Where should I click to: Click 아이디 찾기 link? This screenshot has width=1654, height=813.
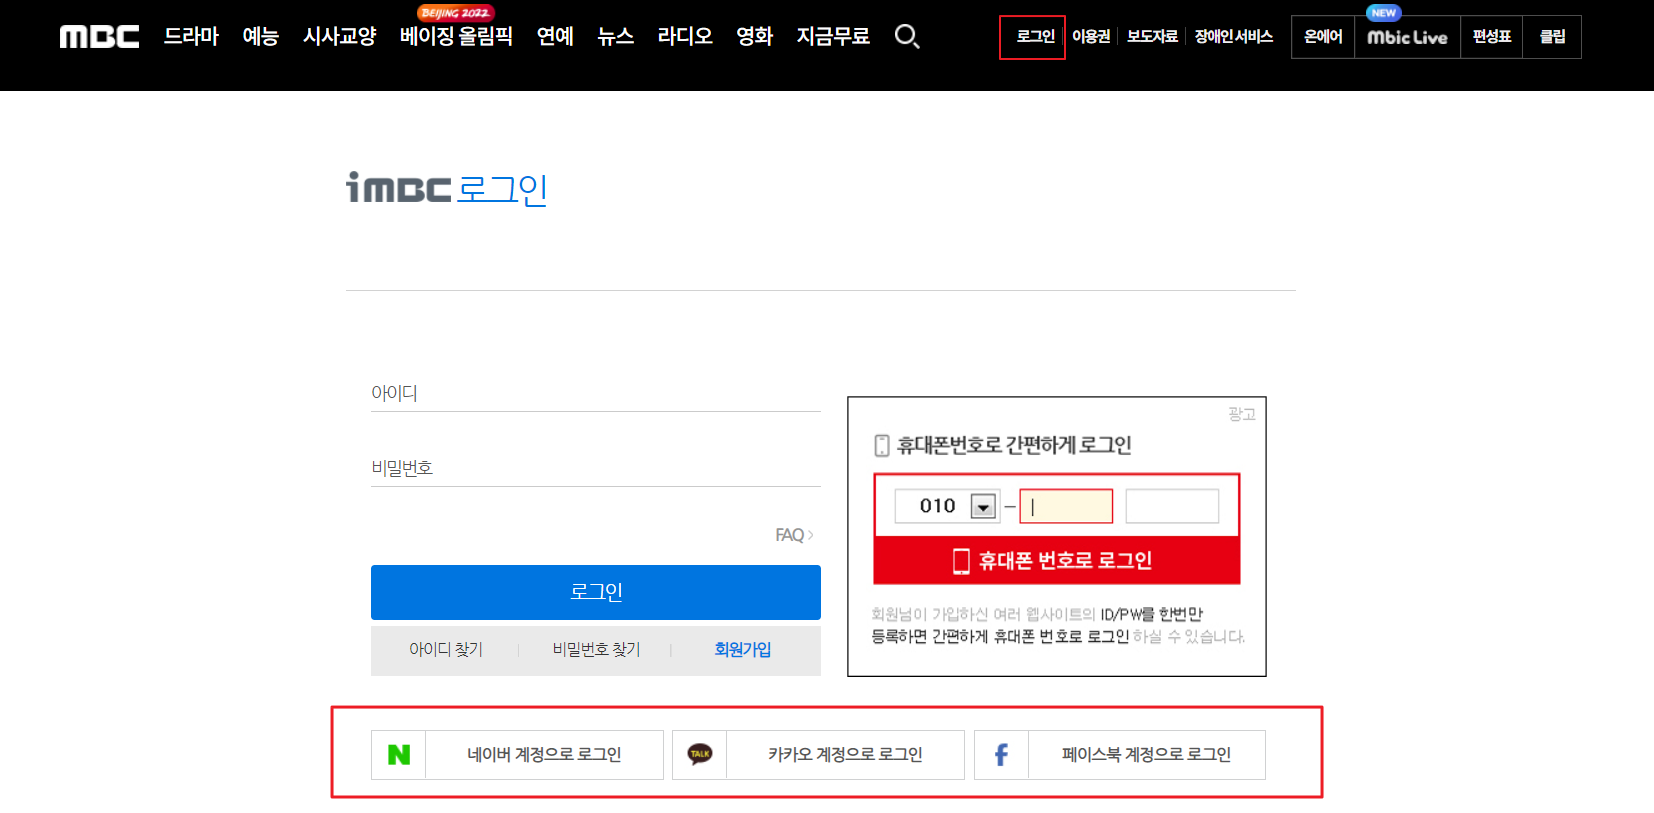[x=446, y=650]
